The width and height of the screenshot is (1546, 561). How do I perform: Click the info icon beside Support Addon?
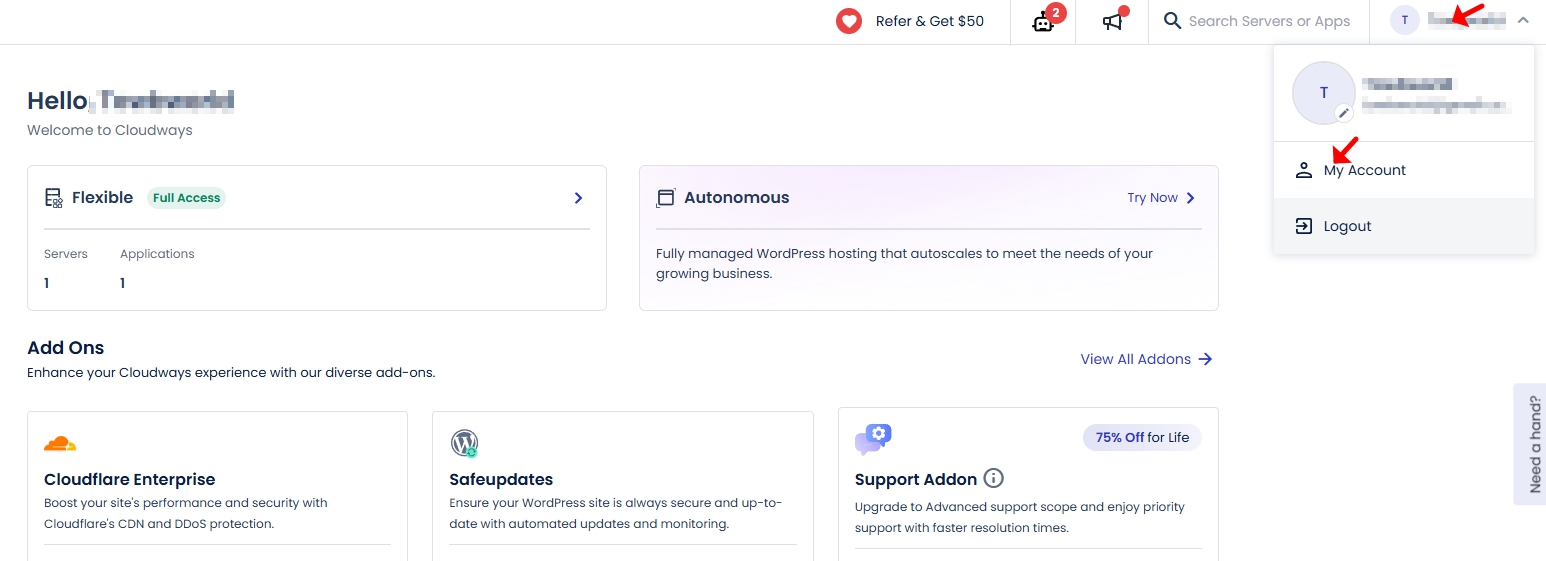993,478
